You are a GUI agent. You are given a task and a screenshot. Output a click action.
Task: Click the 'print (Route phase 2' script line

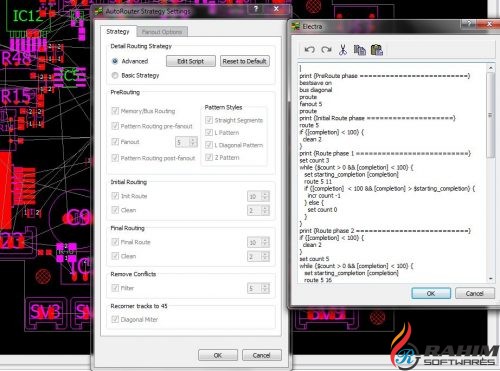click(385, 231)
